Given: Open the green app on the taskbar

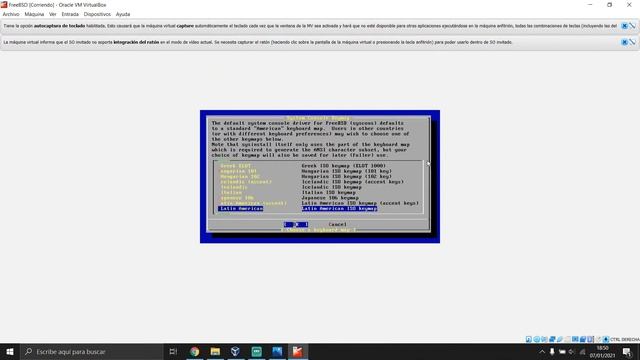Looking at the screenshot, I should [x=256, y=351].
